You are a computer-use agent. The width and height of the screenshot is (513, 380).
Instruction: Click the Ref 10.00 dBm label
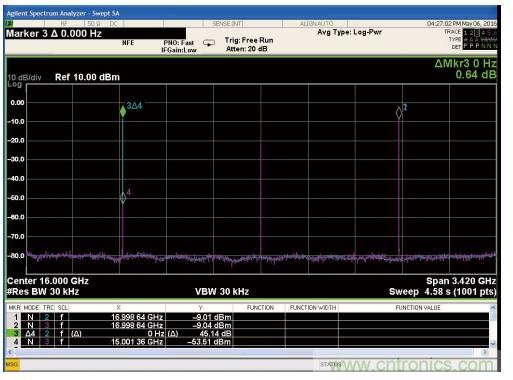pyautogui.click(x=87, y=77)
